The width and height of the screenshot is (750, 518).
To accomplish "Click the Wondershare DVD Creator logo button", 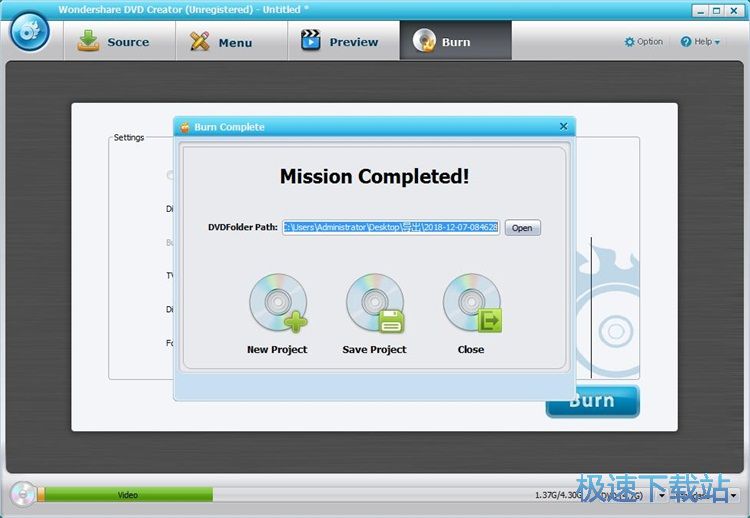I will click(x=30, y=32).
